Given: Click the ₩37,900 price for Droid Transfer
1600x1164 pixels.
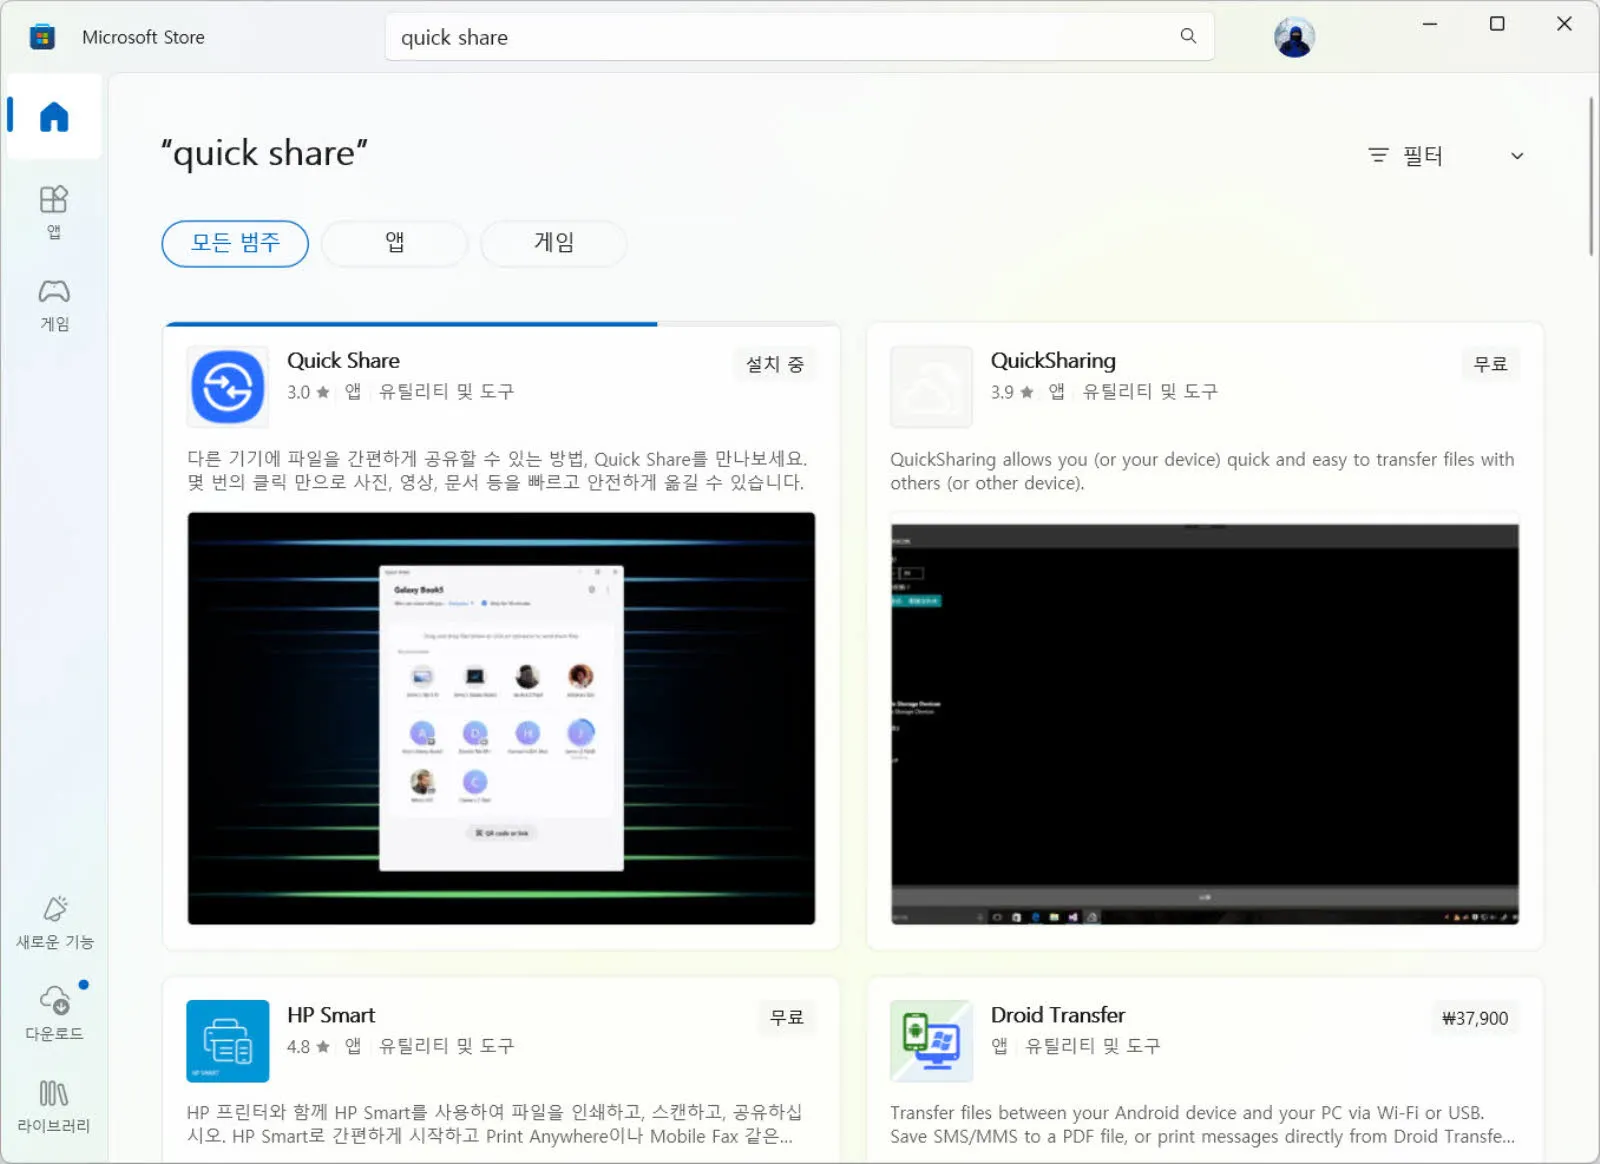Looking at the screenshot, I should [x=1475, y=1018].
